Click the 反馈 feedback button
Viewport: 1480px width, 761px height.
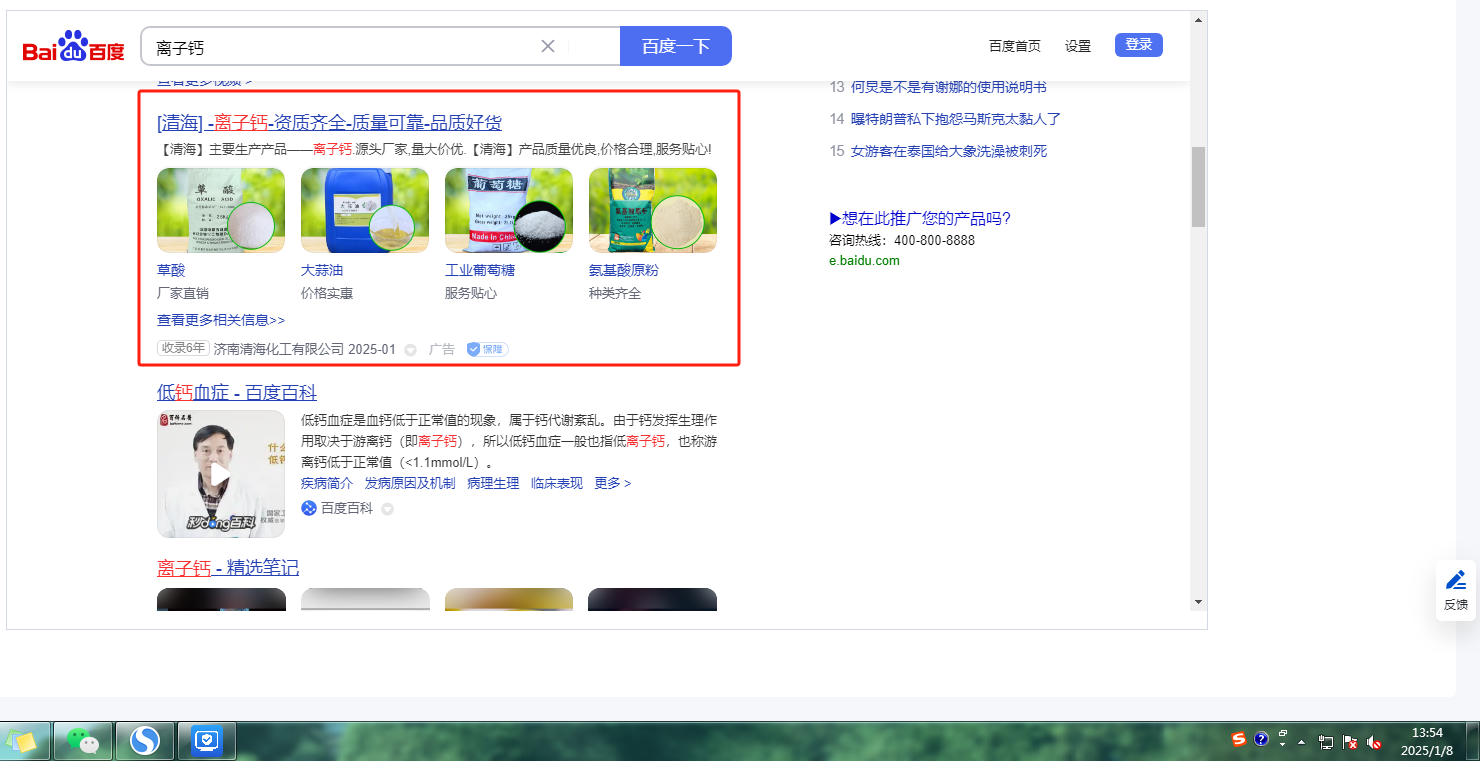(x=1456, y=590)
